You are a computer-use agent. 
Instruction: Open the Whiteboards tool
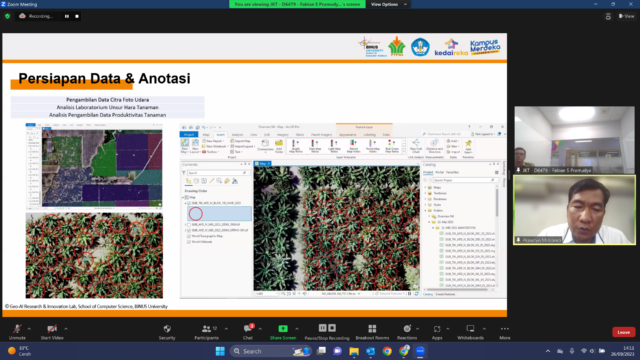(470, 331)
